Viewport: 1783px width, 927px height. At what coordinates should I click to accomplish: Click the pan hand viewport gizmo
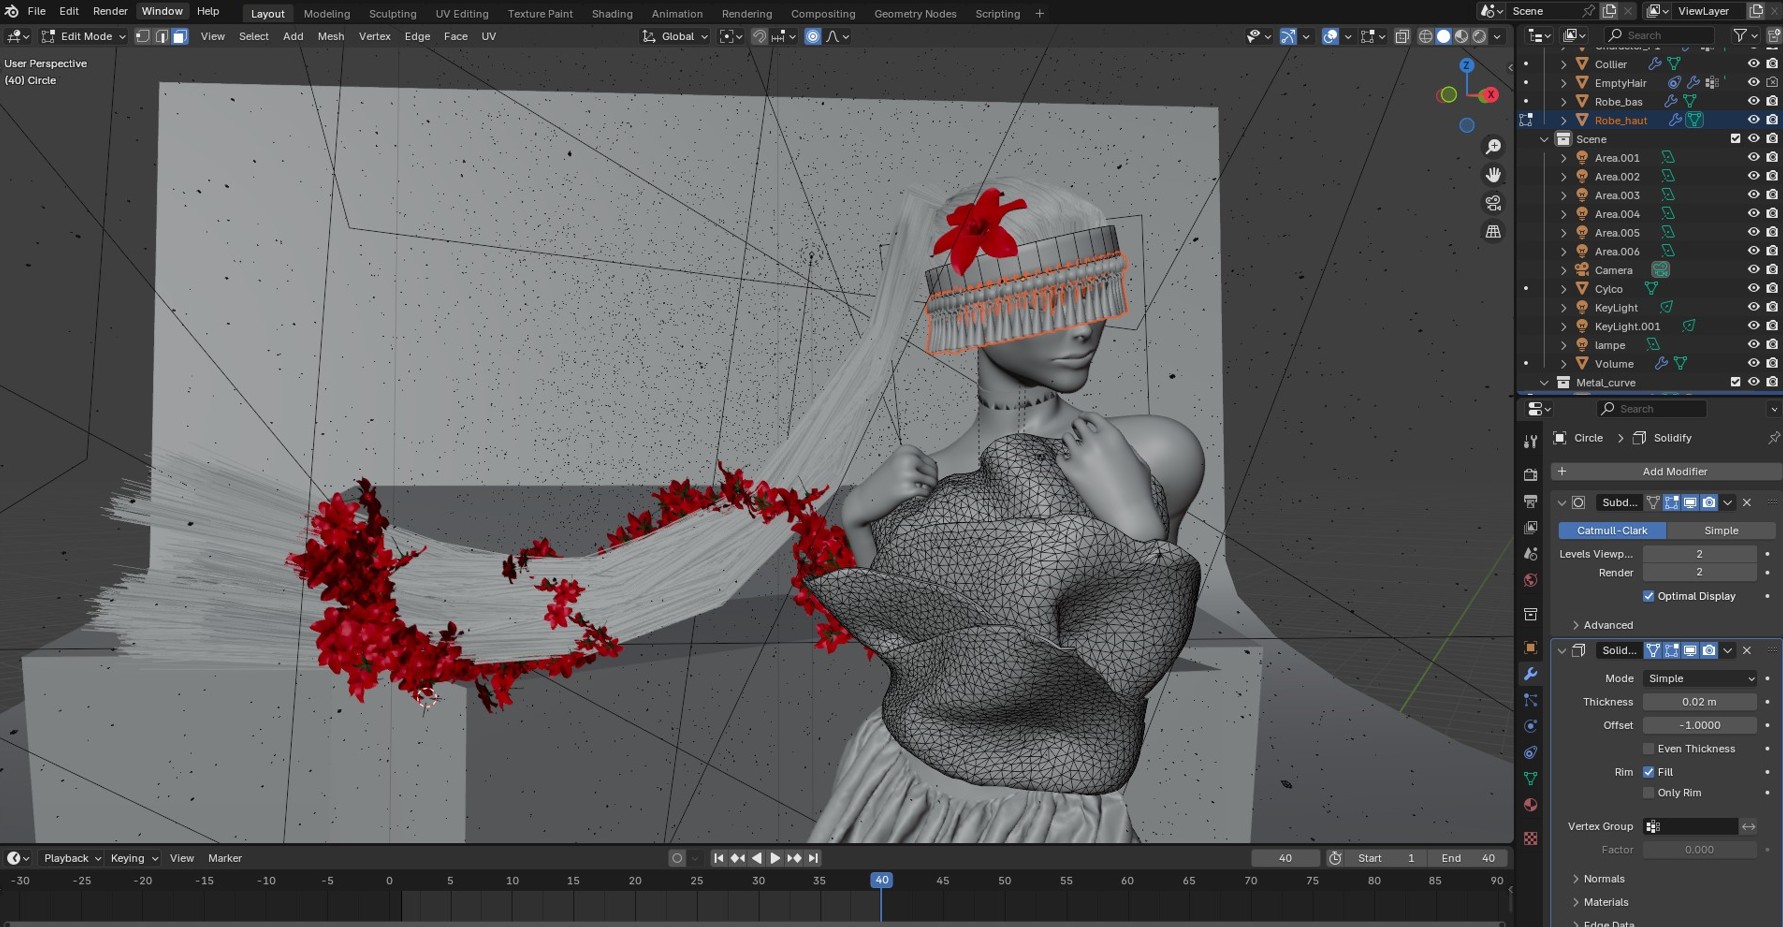coord(1493,175)
